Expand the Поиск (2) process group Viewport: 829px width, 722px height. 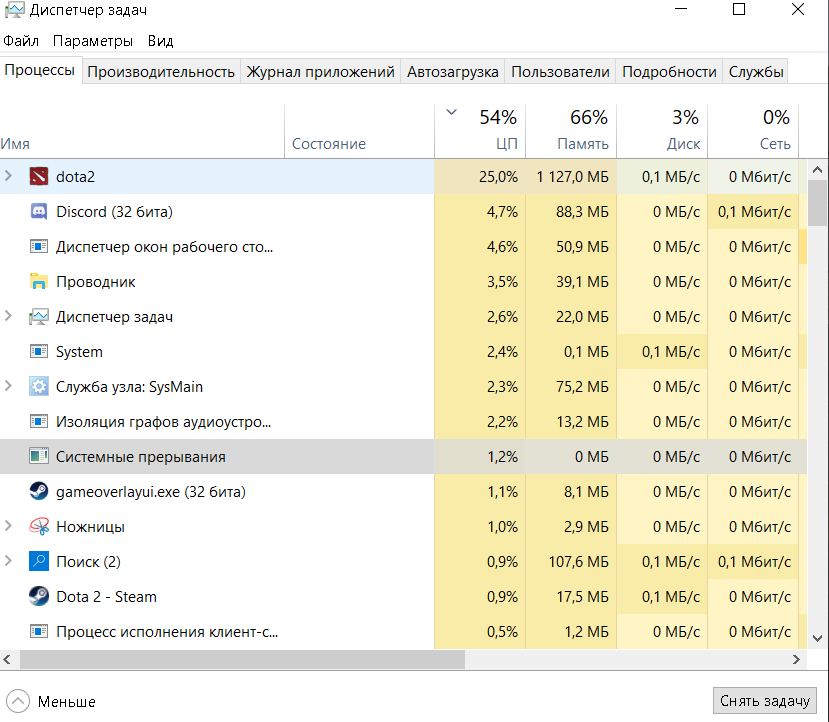point(9,562)
